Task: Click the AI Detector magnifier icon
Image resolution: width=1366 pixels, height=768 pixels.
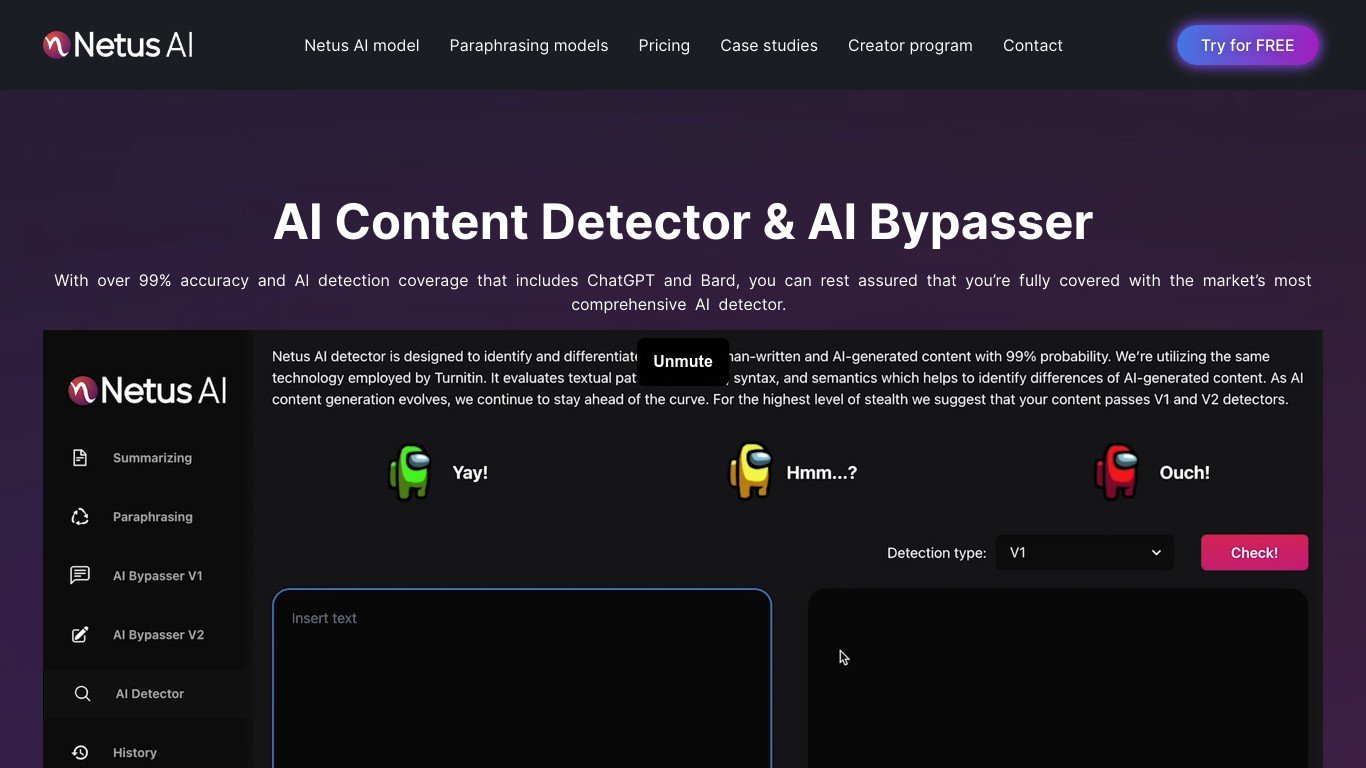Action: pos(82,694)
